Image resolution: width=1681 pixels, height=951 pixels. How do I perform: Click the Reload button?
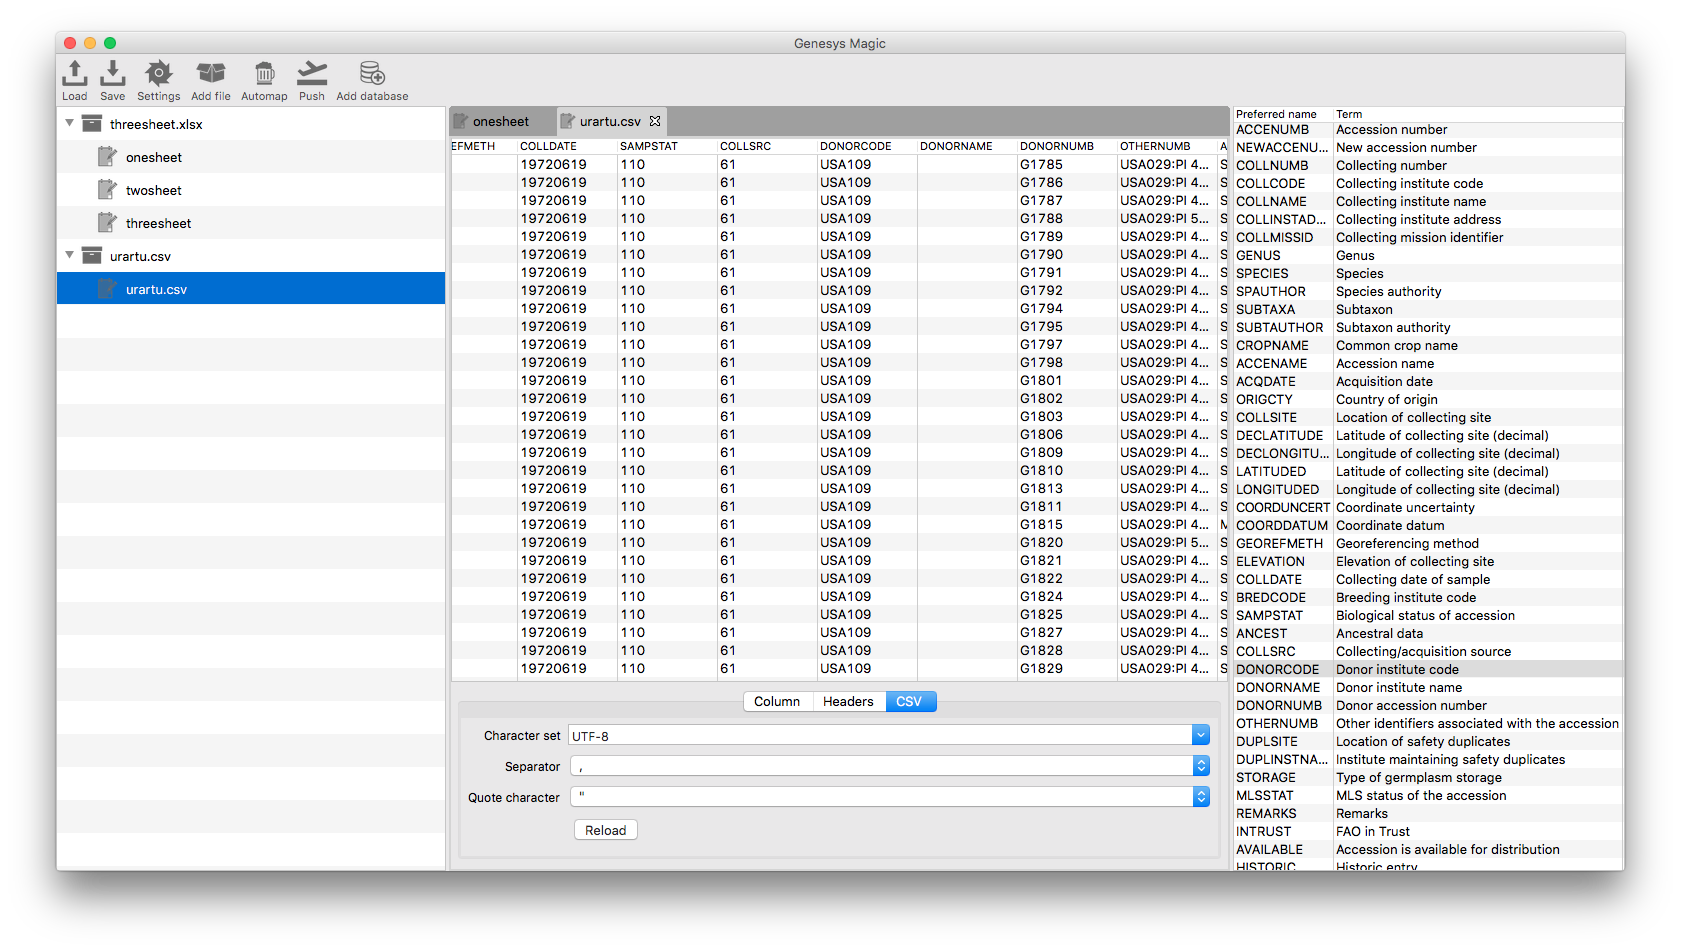(605, 830)
